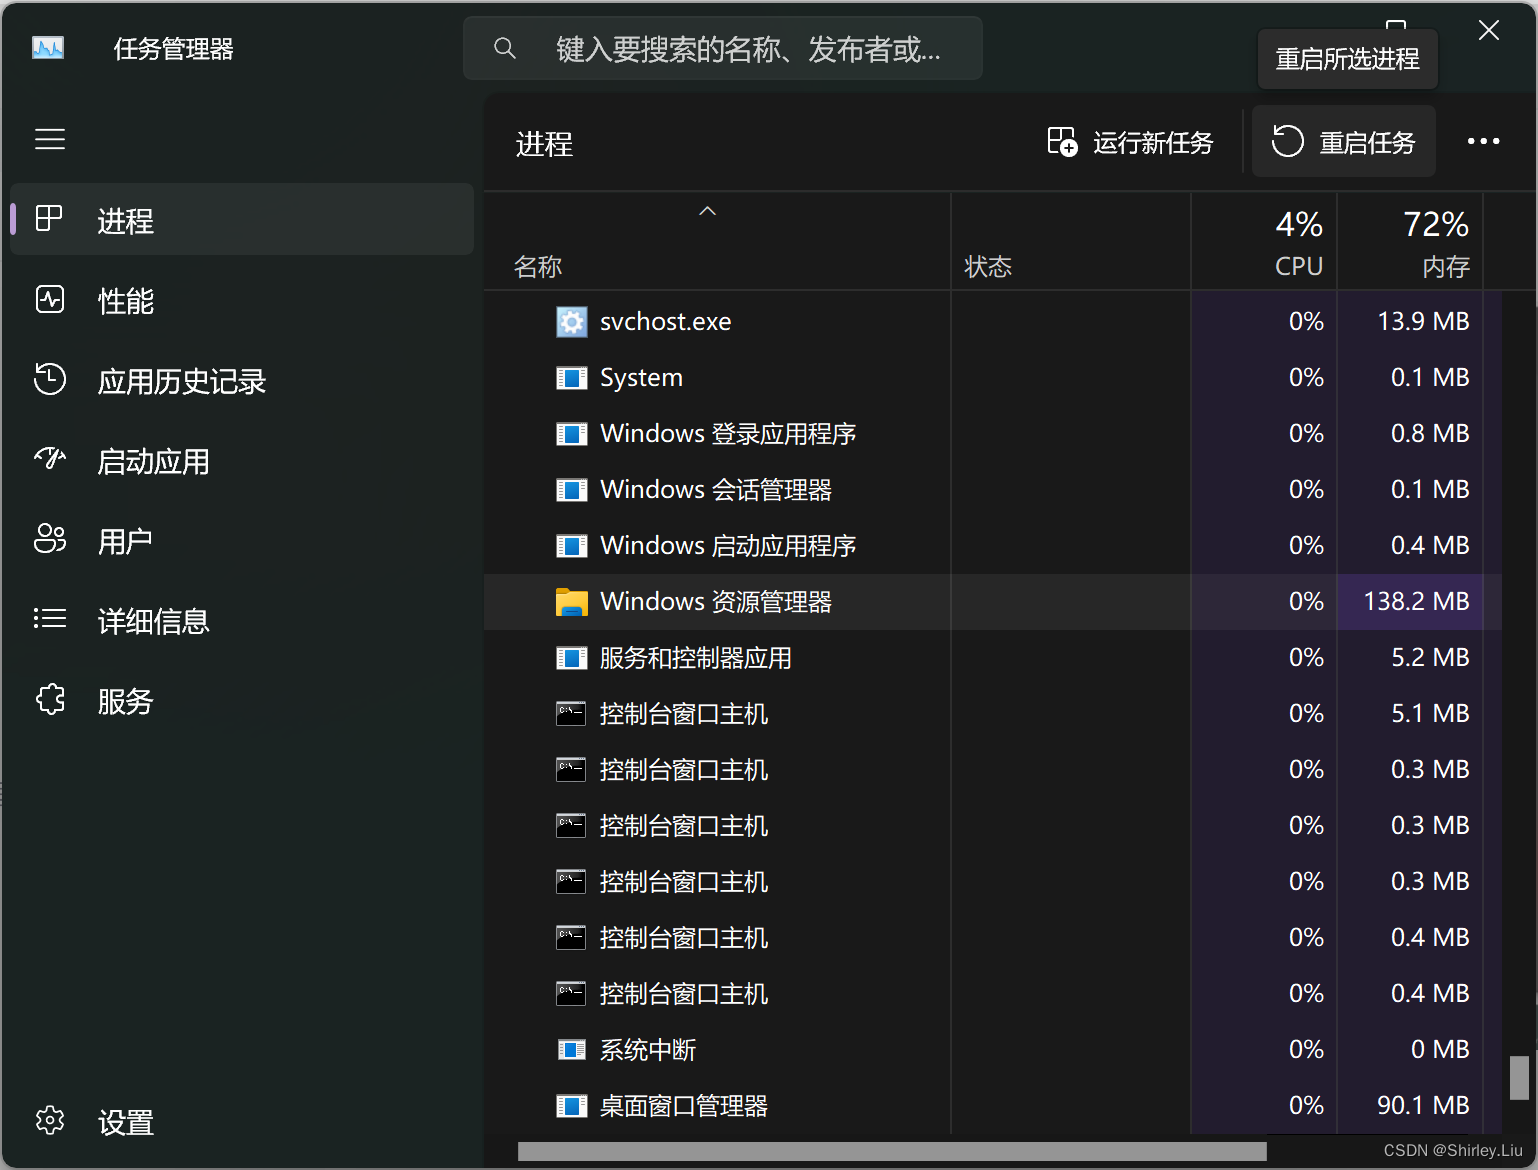Click the svchost.exe gear icon
The width and height of the screenshot is (1538, 1170).
[572, 322]
